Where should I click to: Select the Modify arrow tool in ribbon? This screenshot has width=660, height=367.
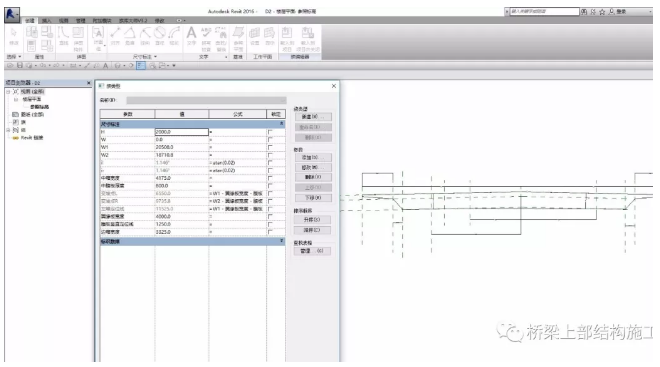tap(13, 36)
